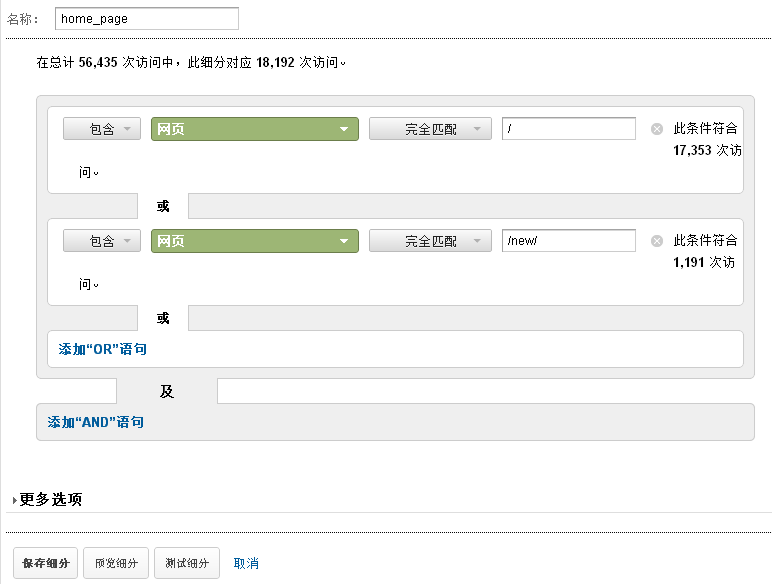Expand the first condition's 17,353 visits arrow

[x=97, y=174]
